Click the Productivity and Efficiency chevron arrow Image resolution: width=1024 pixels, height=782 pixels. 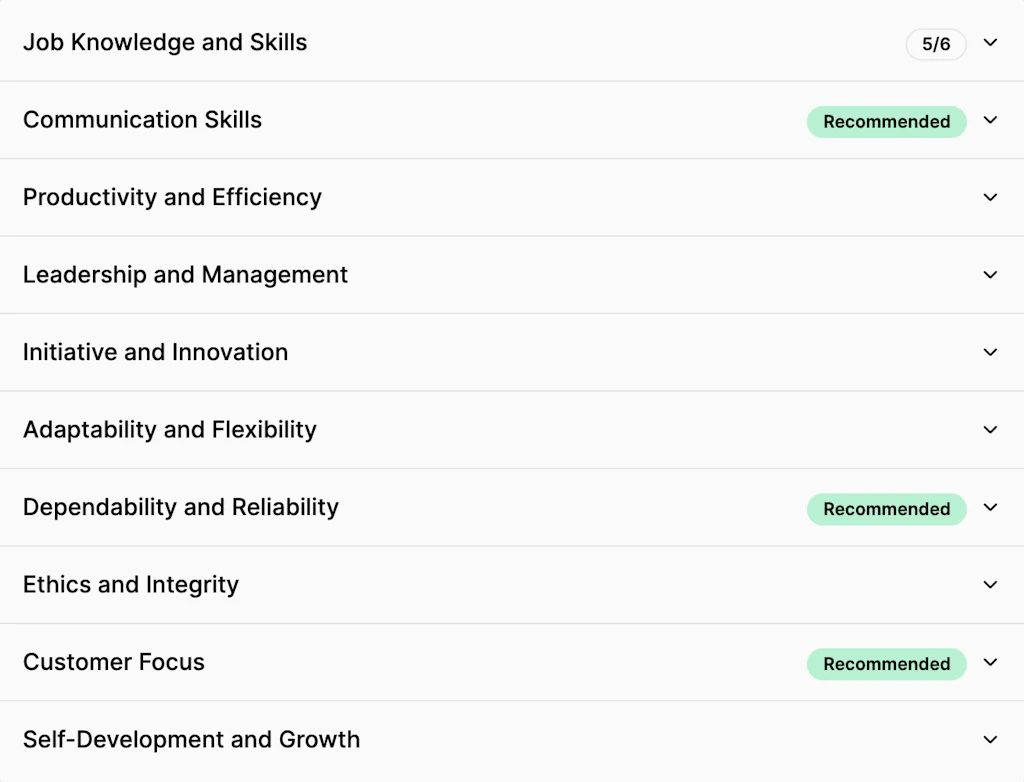click(990, 197)
